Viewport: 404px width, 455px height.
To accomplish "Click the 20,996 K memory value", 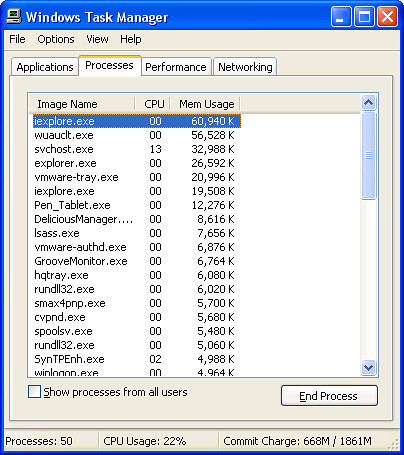I will pyautogui.click(x=213, y=177).
